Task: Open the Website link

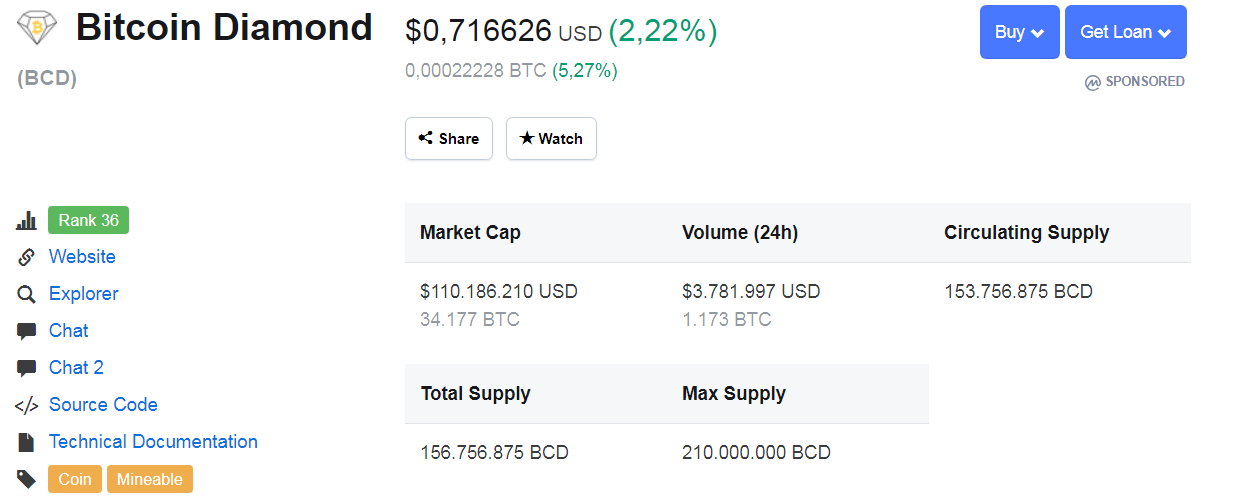Action: 82,257
